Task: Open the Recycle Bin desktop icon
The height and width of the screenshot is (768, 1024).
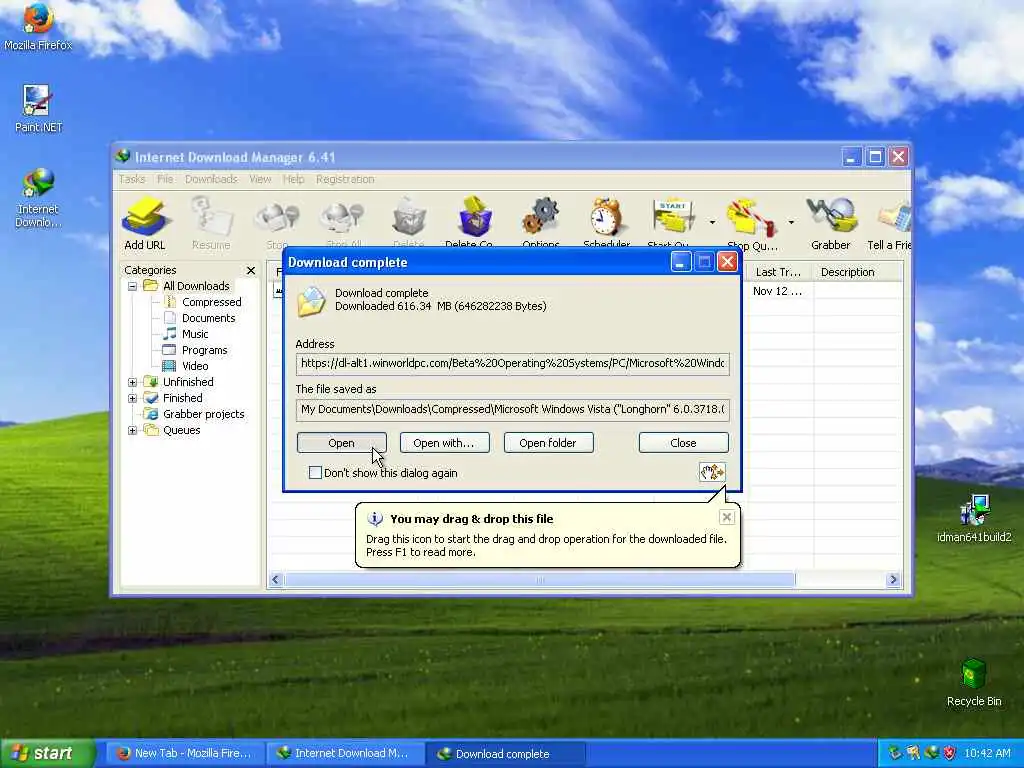Action: (974, 683)
